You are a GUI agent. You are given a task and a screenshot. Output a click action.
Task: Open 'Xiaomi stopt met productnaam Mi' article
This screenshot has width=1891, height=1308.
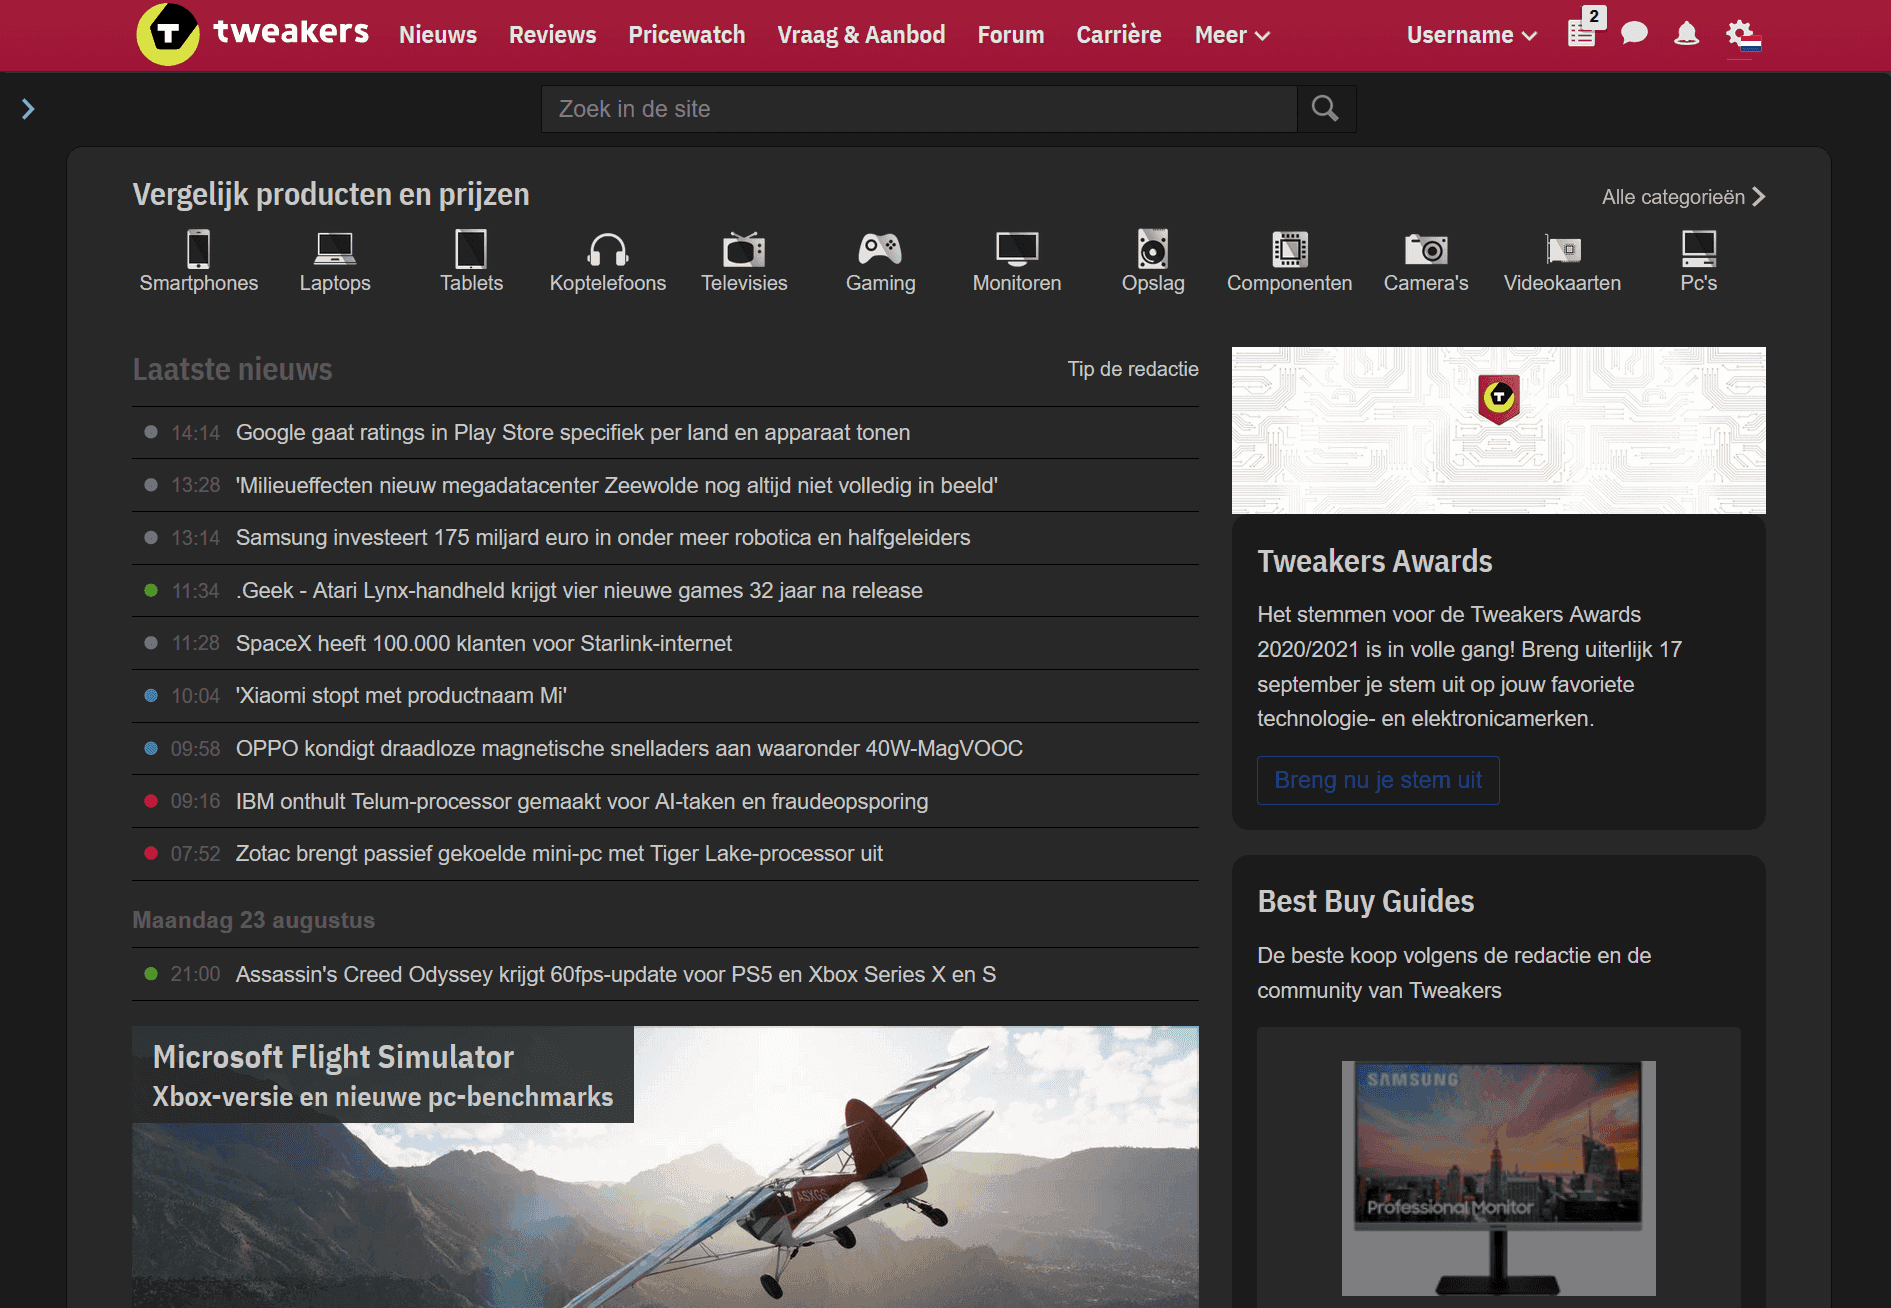point(401,696)
